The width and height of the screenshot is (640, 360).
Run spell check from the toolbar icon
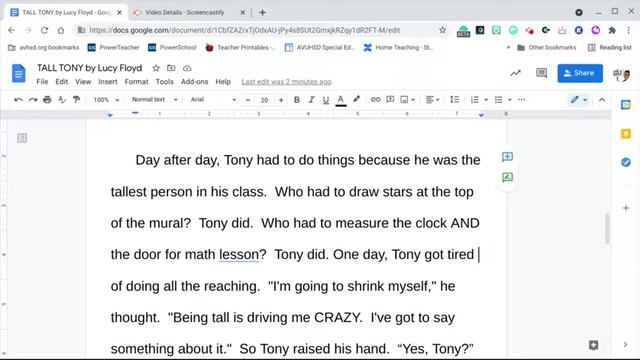click(62, 100)
